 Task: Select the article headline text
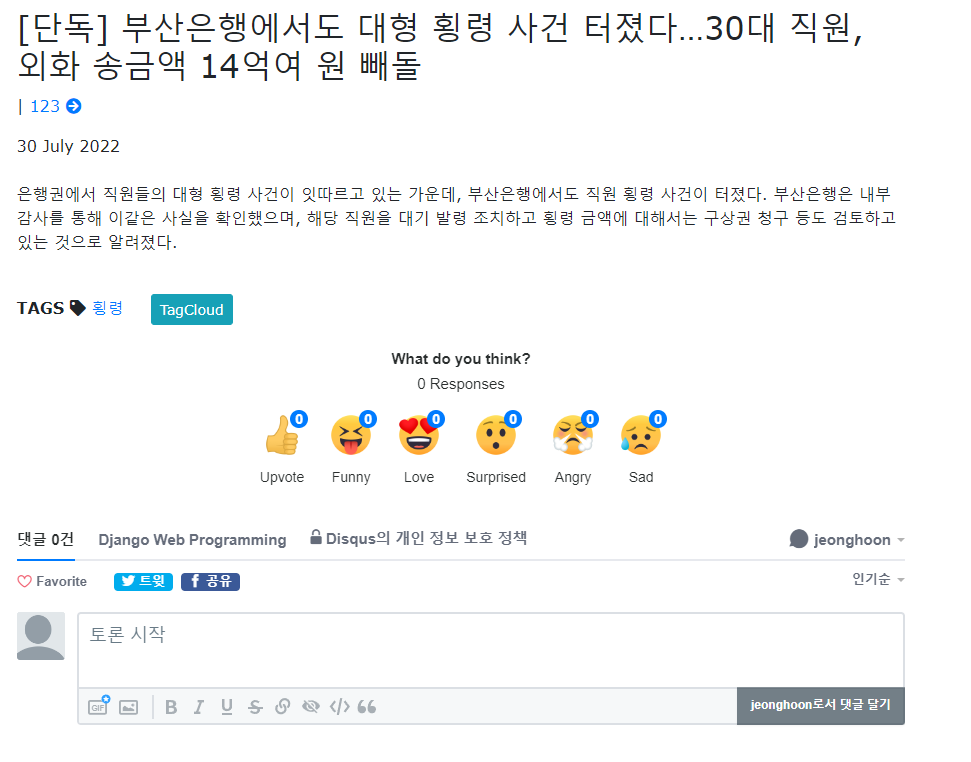click(440, 46)
